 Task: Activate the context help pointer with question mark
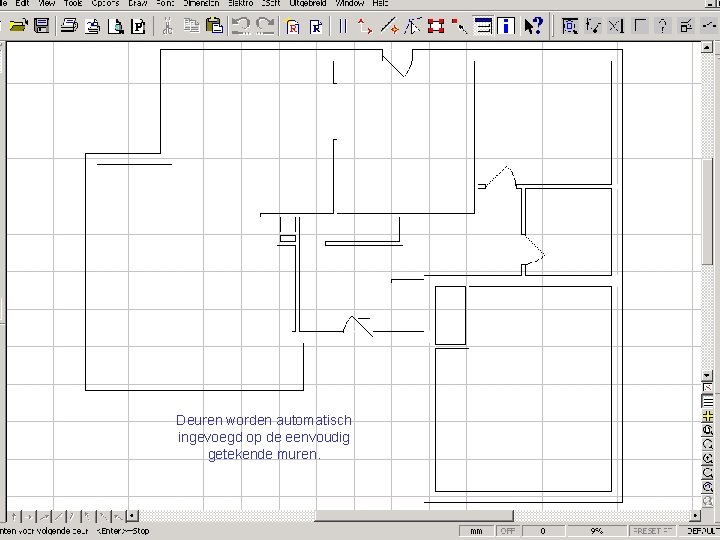pos(533,25)
